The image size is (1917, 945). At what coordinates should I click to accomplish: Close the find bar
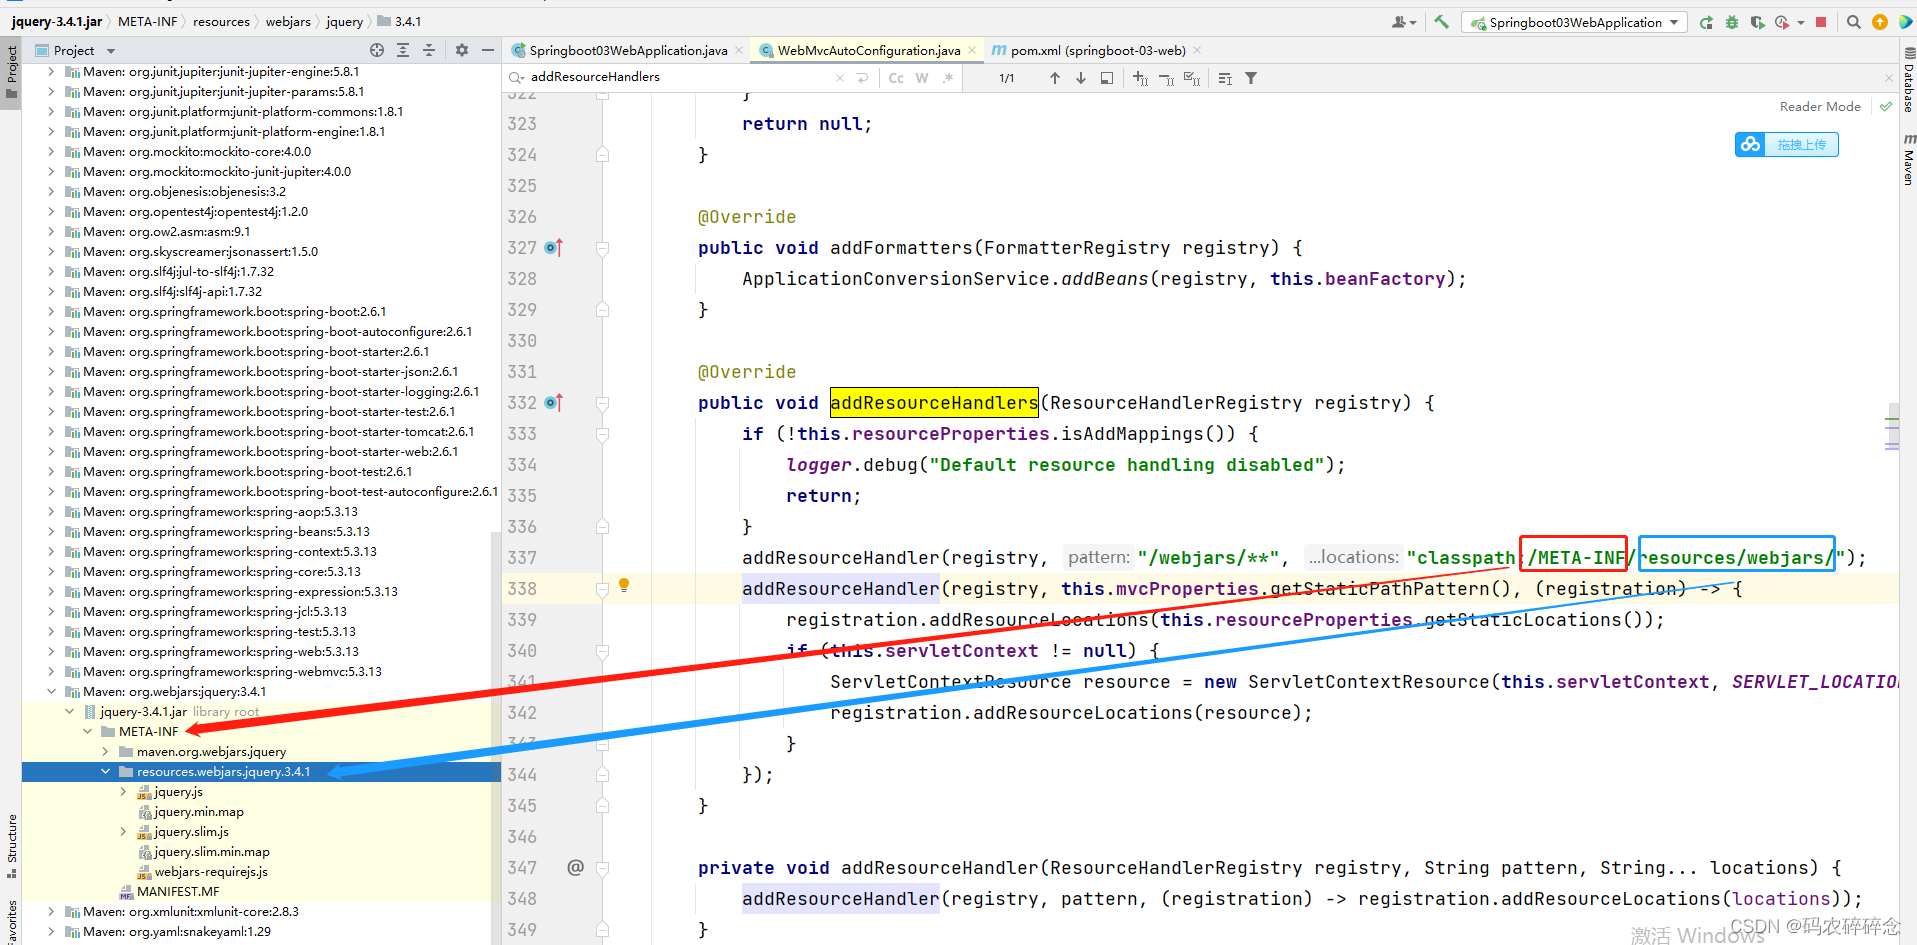point(1889,78)
